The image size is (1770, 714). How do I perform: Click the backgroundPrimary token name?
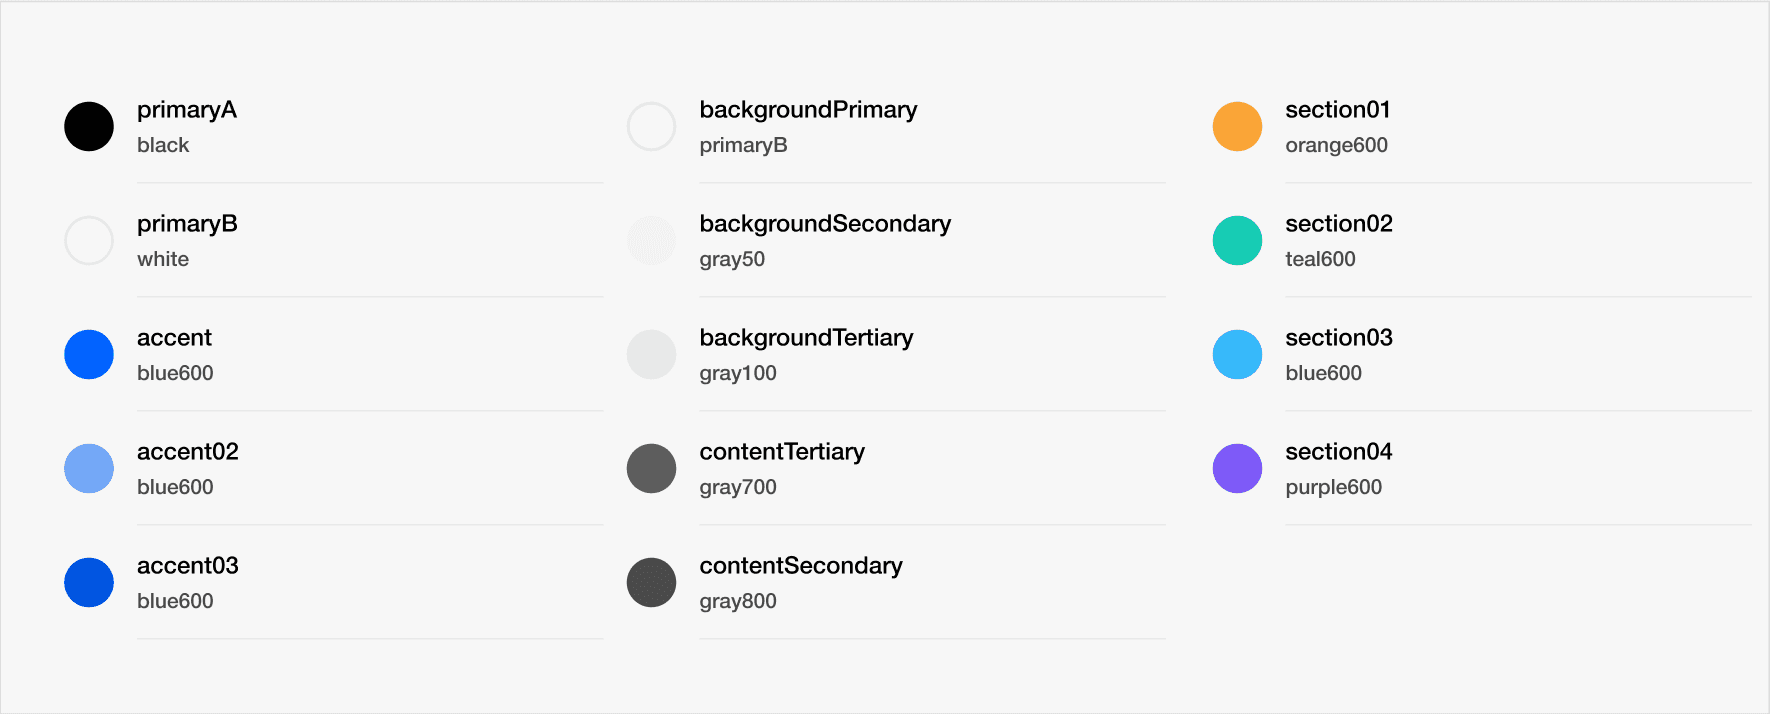[x=808, y=110]
